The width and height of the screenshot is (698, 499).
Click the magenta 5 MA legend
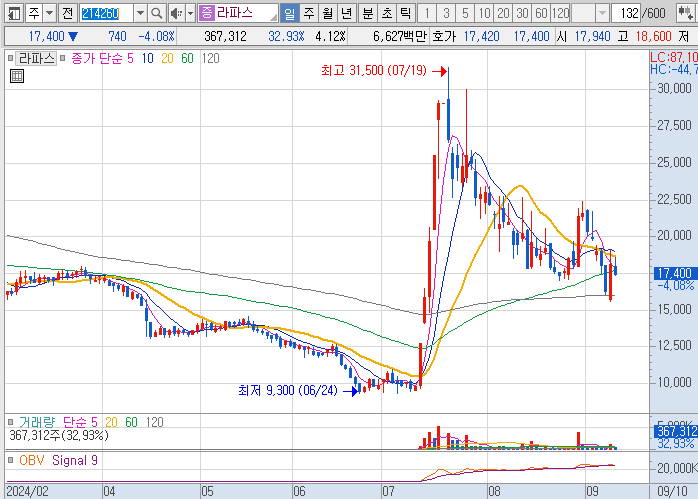(130, 58)
